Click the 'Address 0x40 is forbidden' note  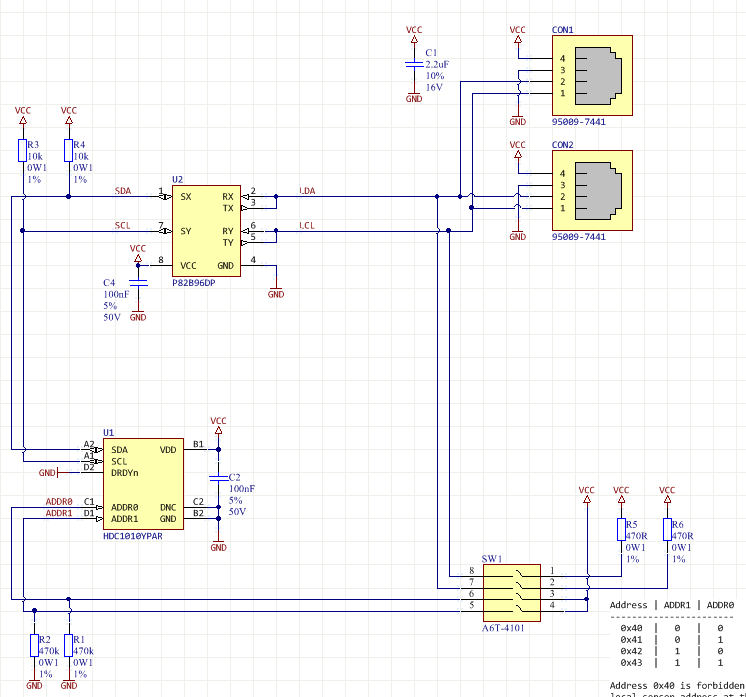(677, 686)
